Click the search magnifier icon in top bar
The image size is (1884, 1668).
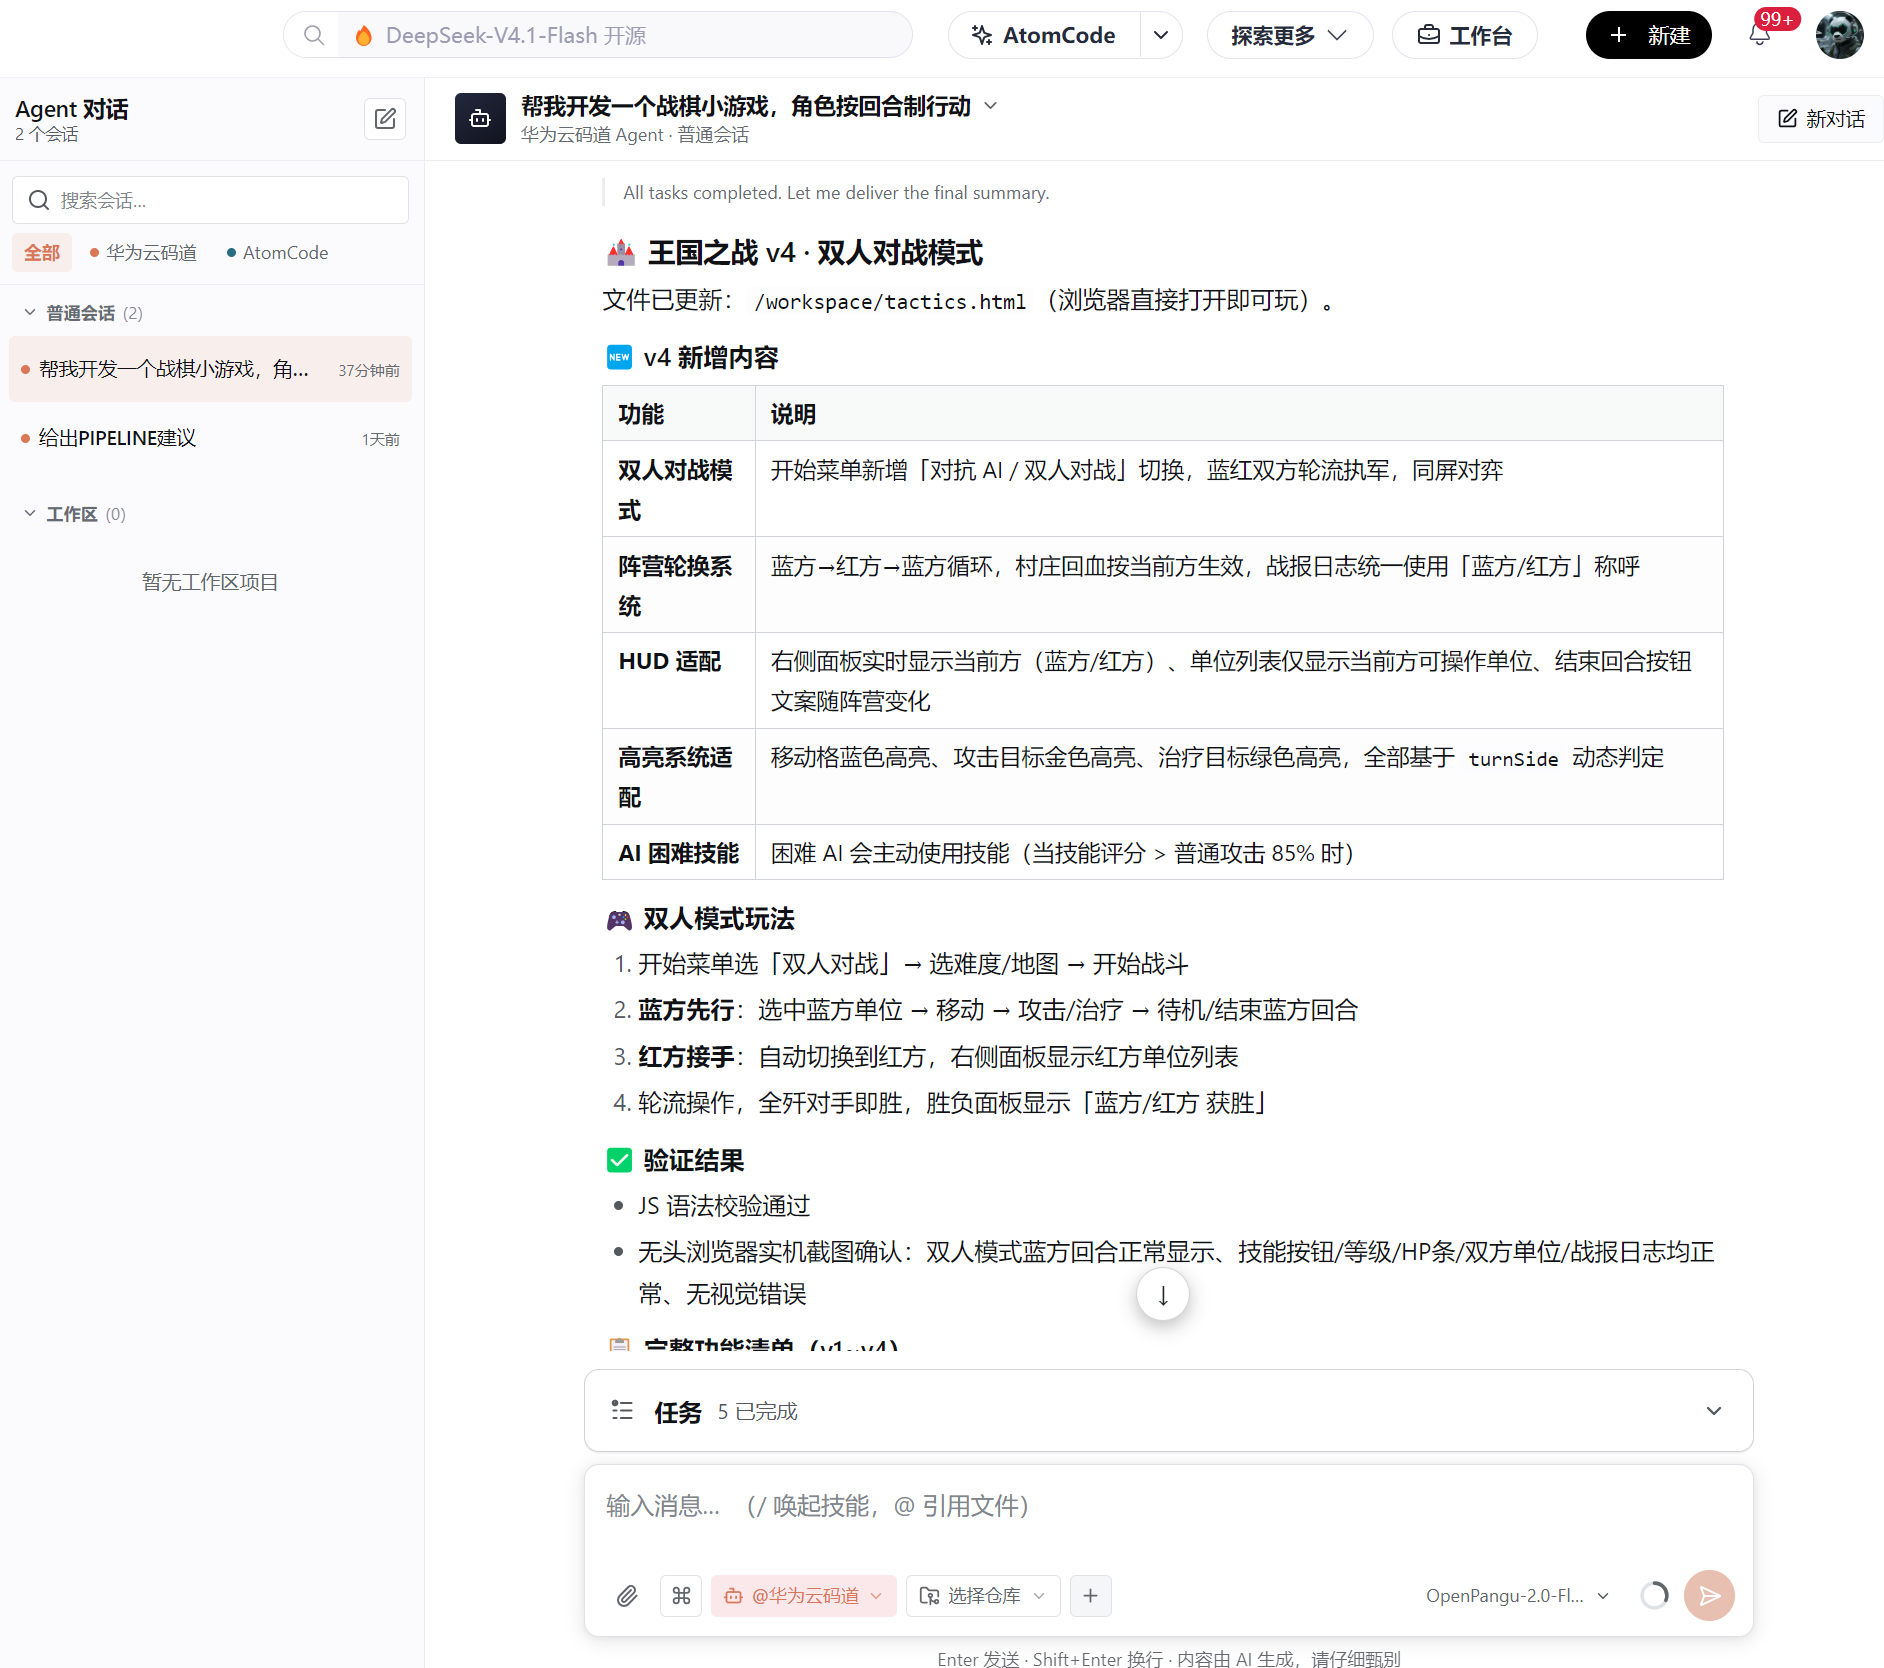[x=314, y=36]
